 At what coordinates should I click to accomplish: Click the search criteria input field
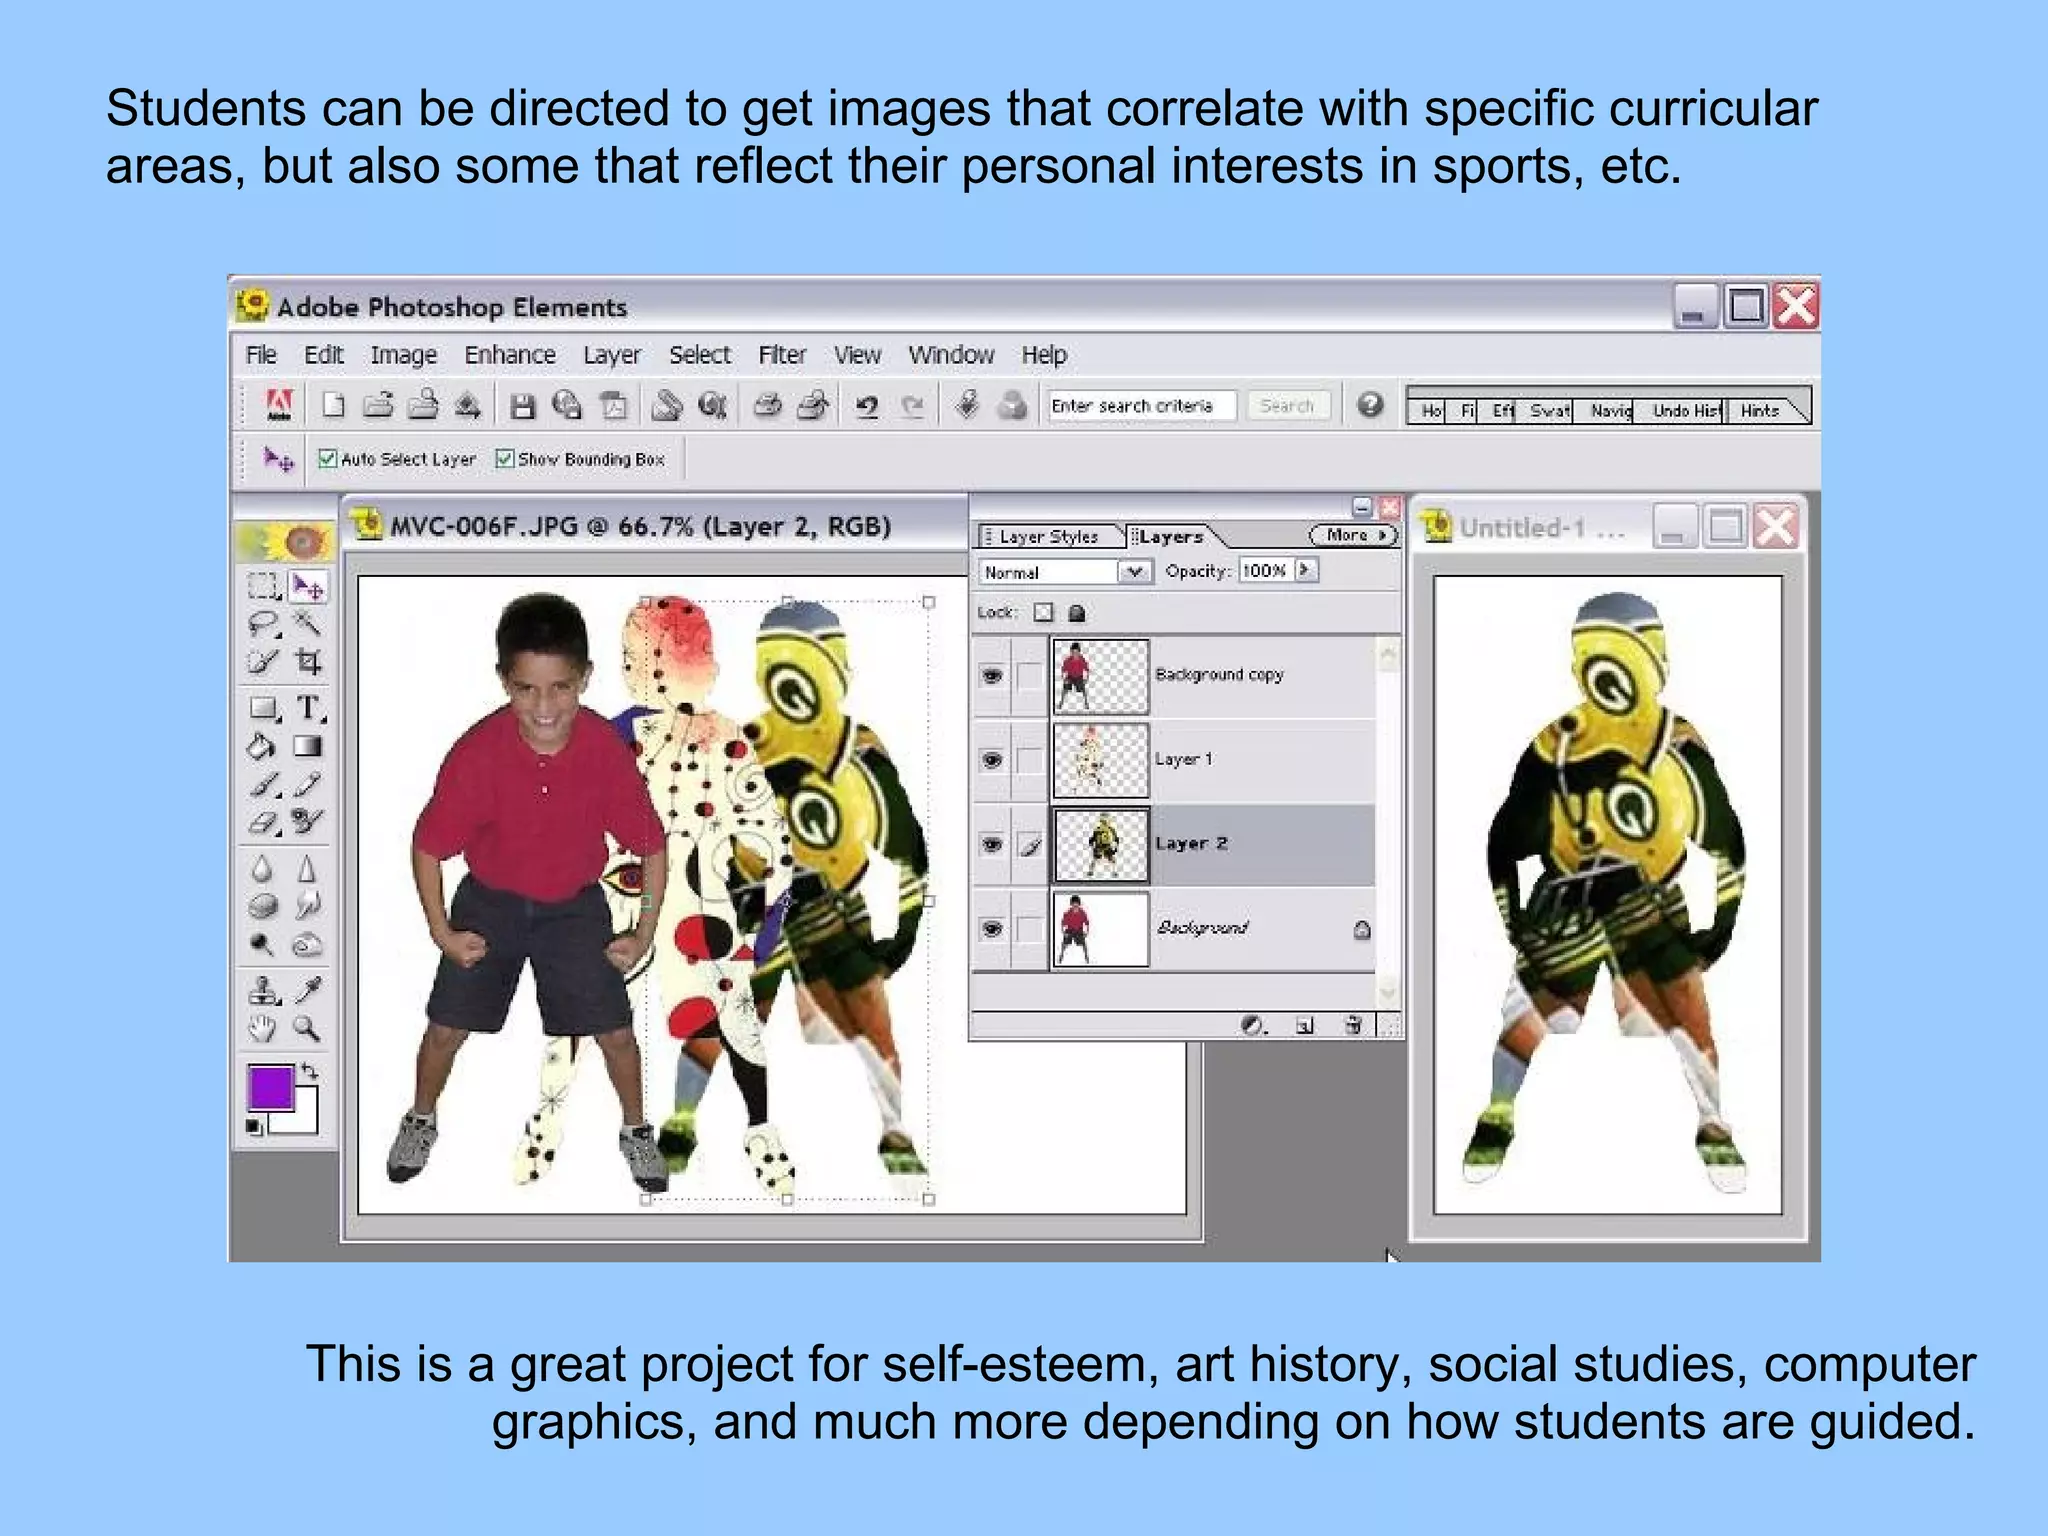[1141, 406]
